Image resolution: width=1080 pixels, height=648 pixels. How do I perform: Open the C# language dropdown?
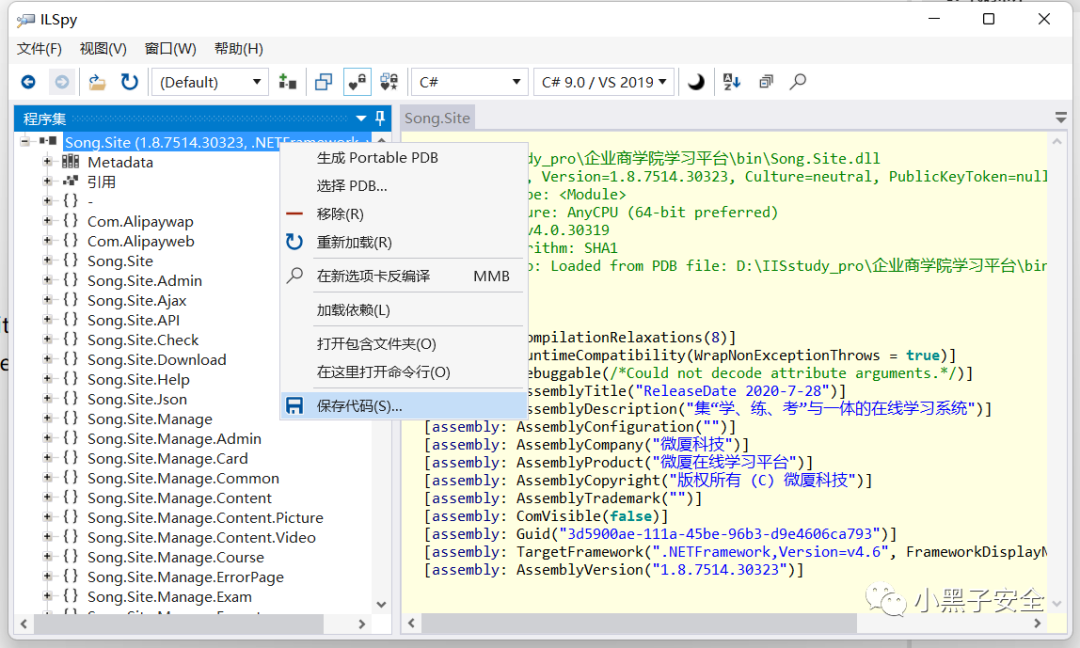(469, 82)
